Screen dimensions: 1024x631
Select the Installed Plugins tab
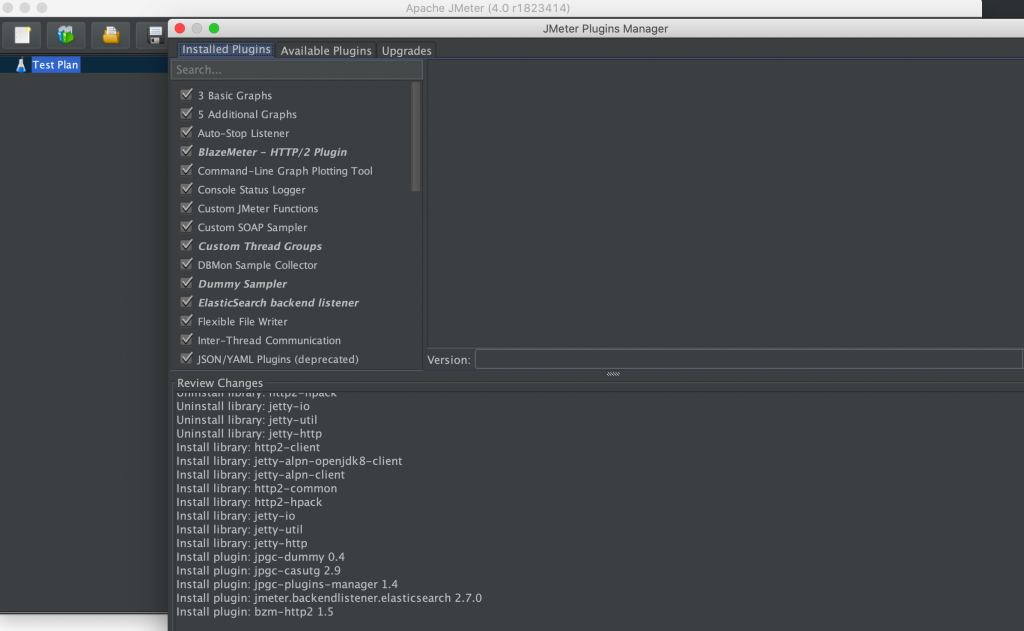click(226, 50)
